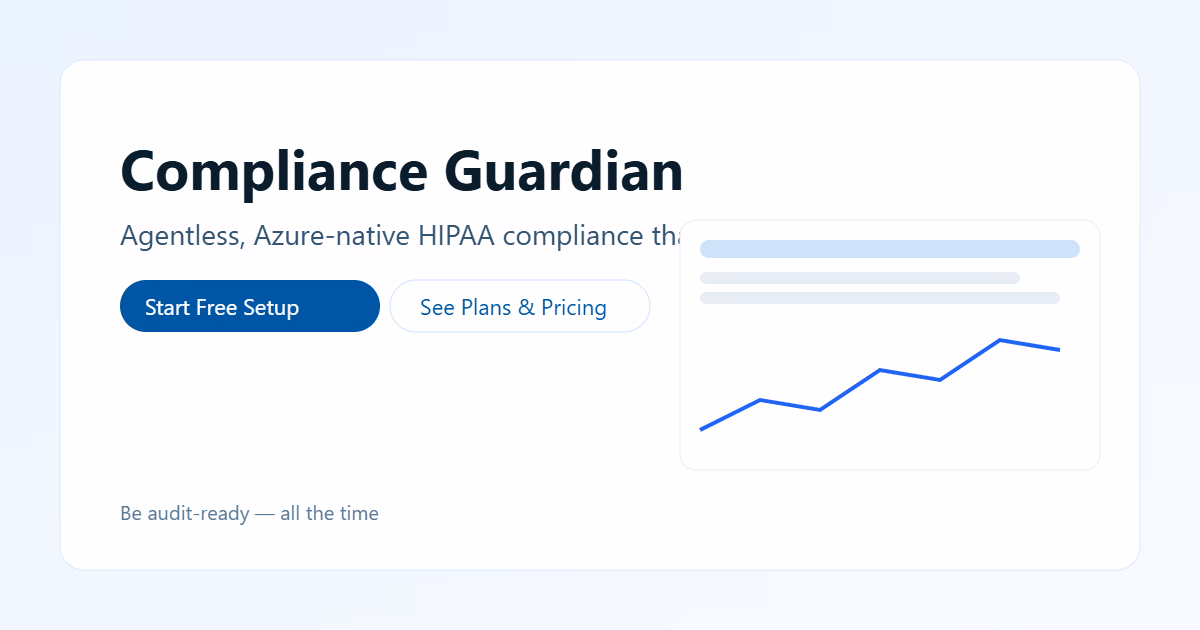Select the longer gray placeholder bar
This screenshot has width=1200, height=630.
879,298
